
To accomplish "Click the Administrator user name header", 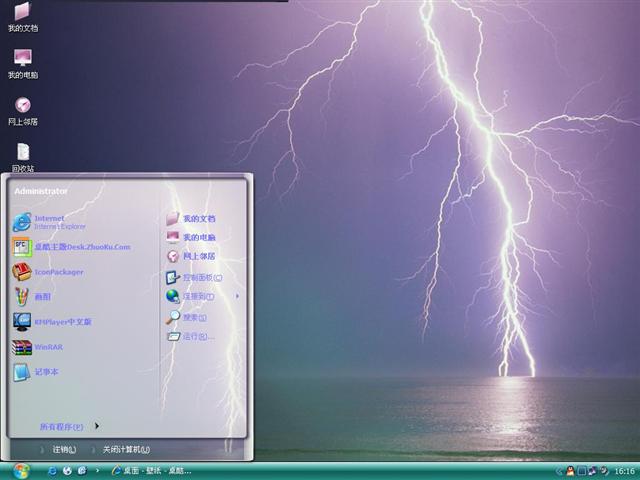I will pos(41,191).
